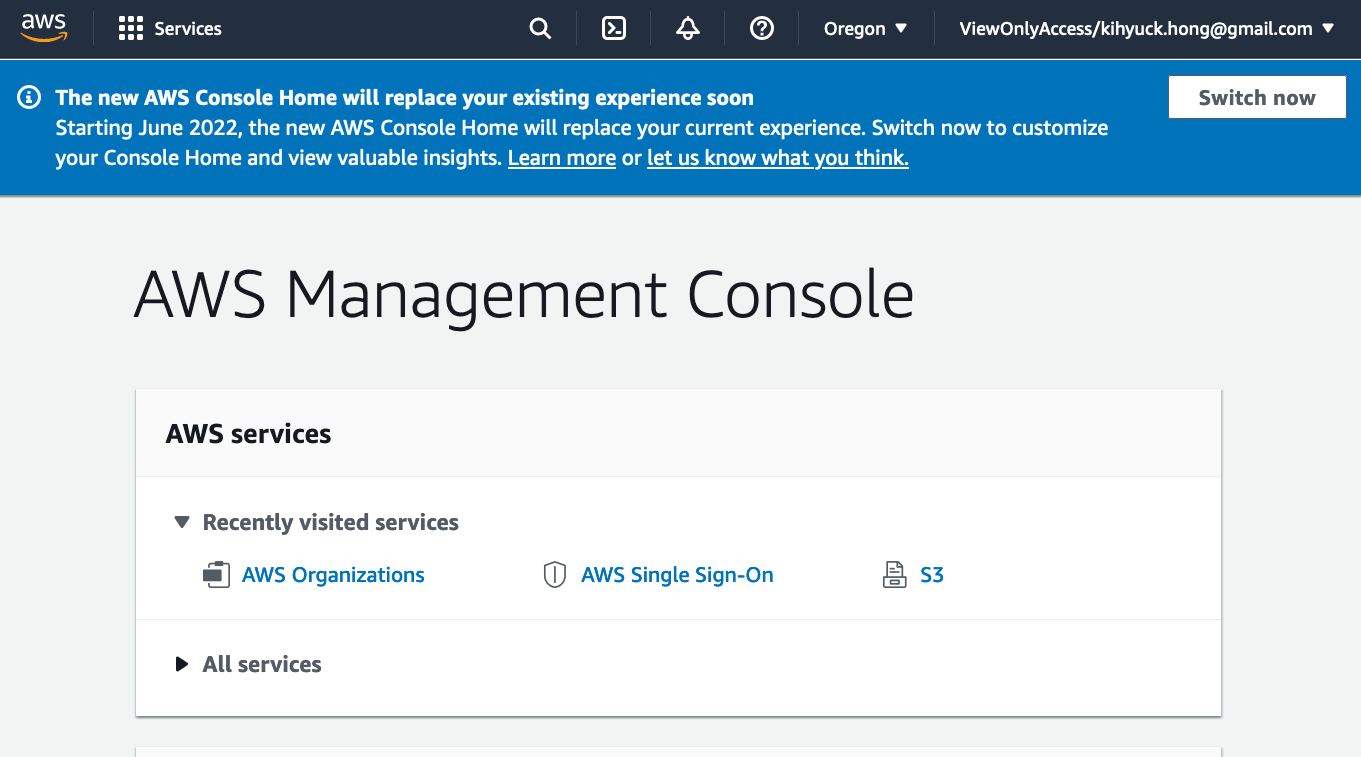Screen dimensions: 1361x757
Task: Click the S3 service icon
Action: click(x=894, y=575)
